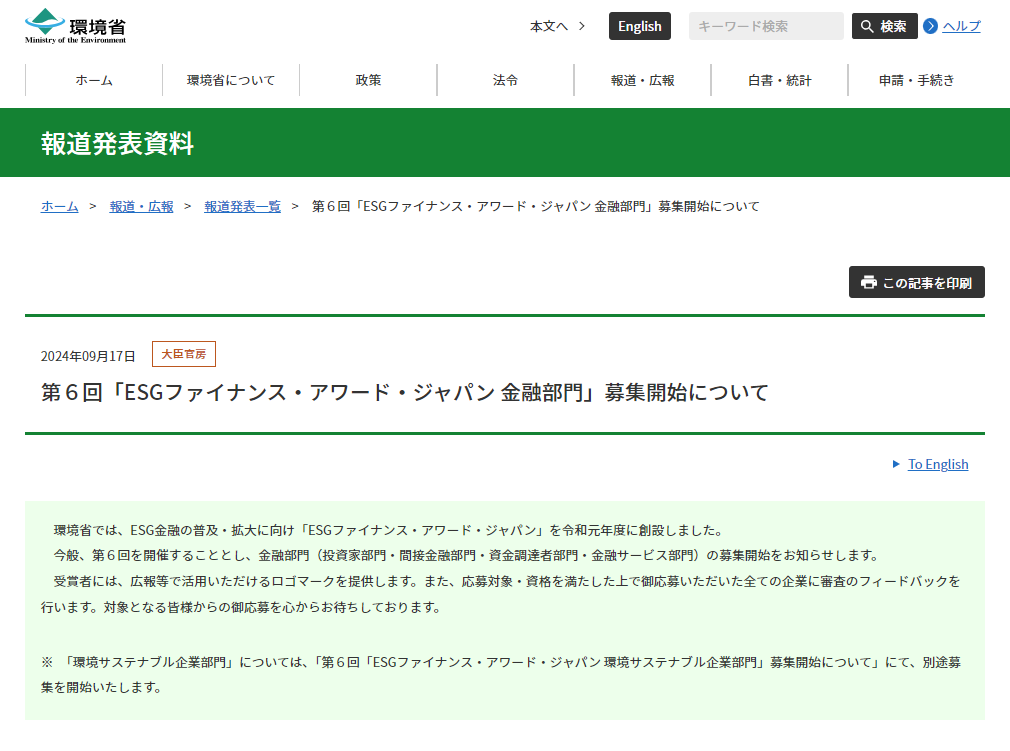Click the printer icon to print the article
The image size is (1010, 751).
869,282
